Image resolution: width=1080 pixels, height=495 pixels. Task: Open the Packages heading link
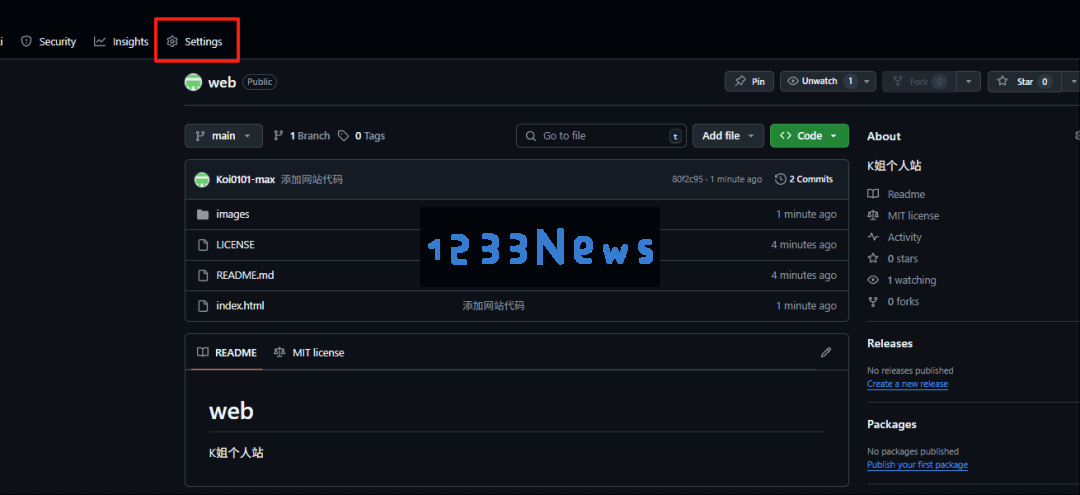coord(892,424)
